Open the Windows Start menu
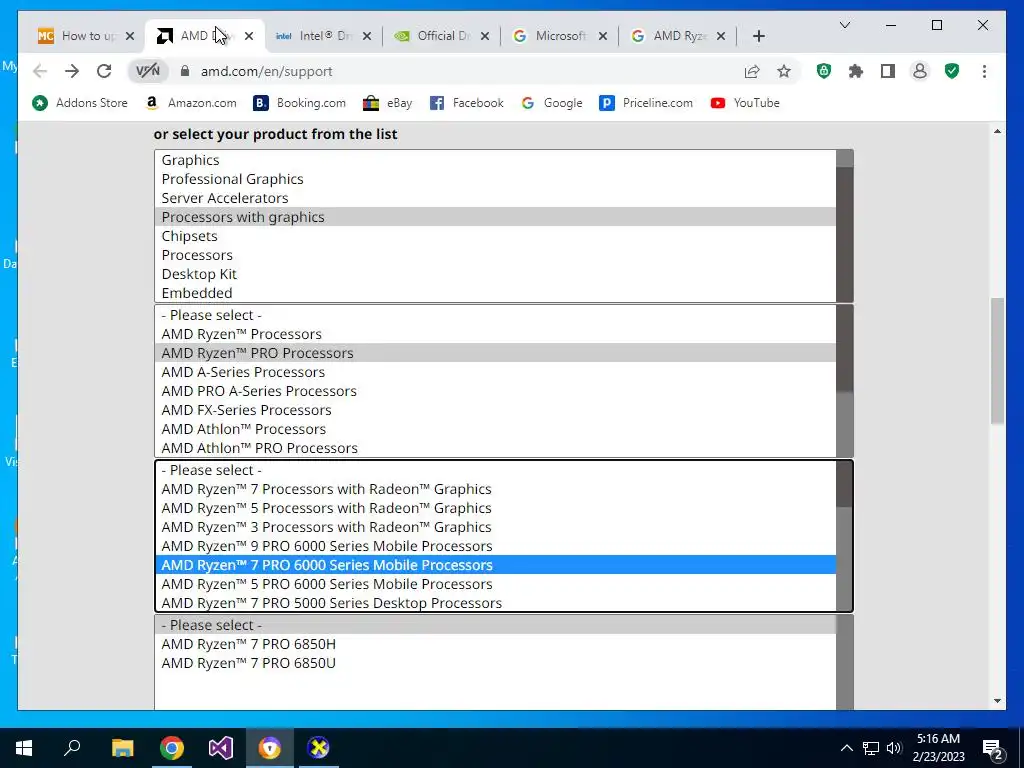 (x=24, y=748)
